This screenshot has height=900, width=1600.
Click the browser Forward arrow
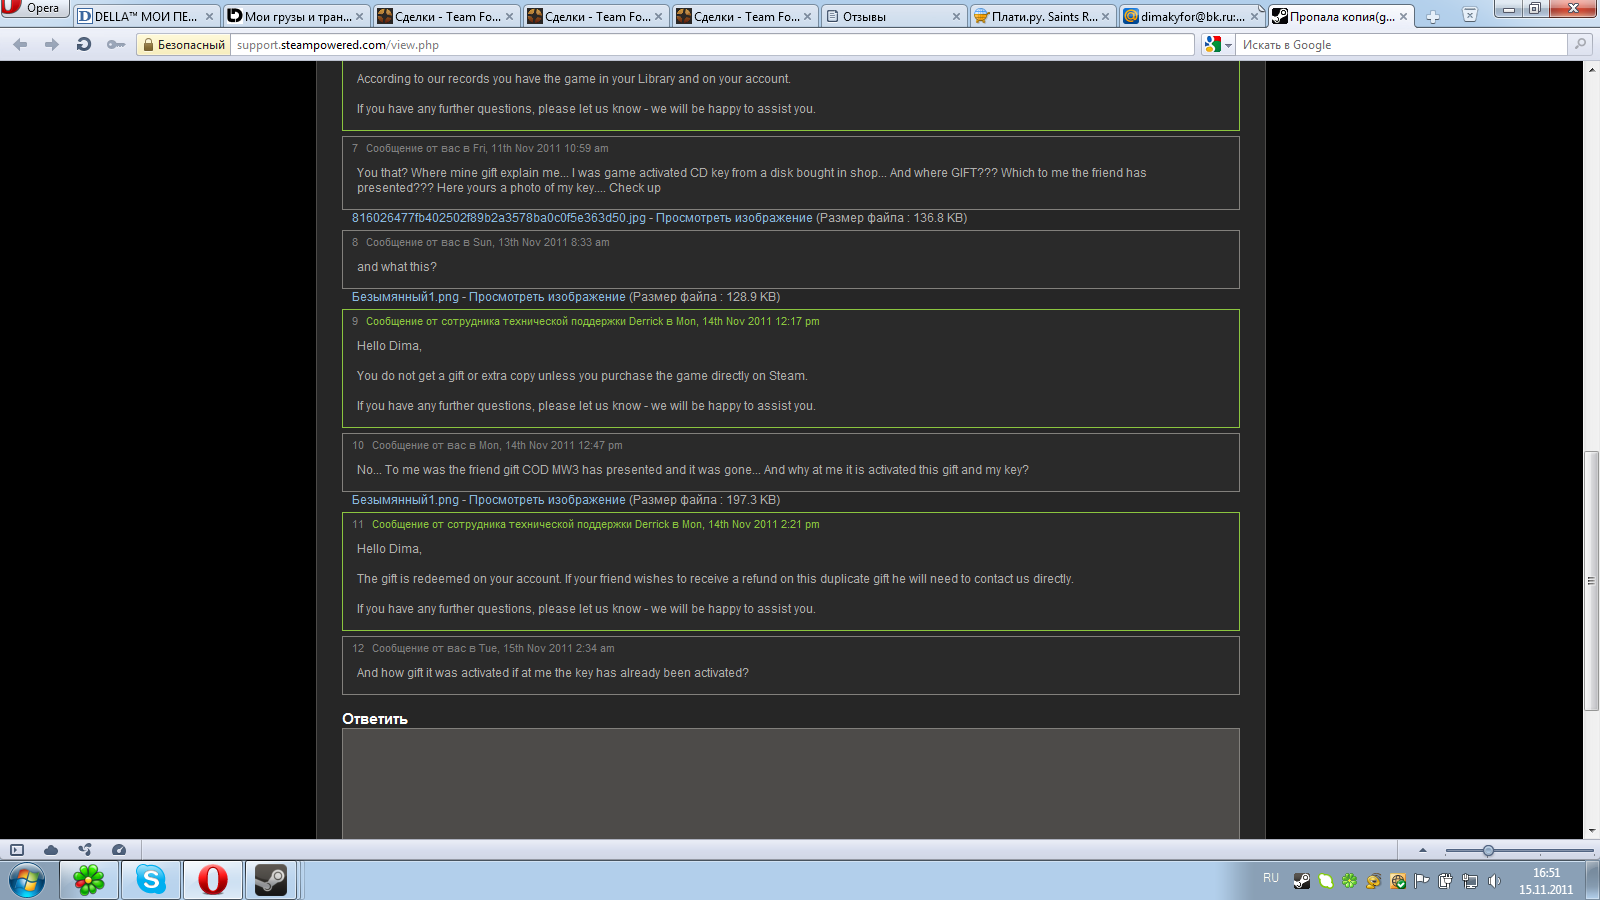coord(52,44)
